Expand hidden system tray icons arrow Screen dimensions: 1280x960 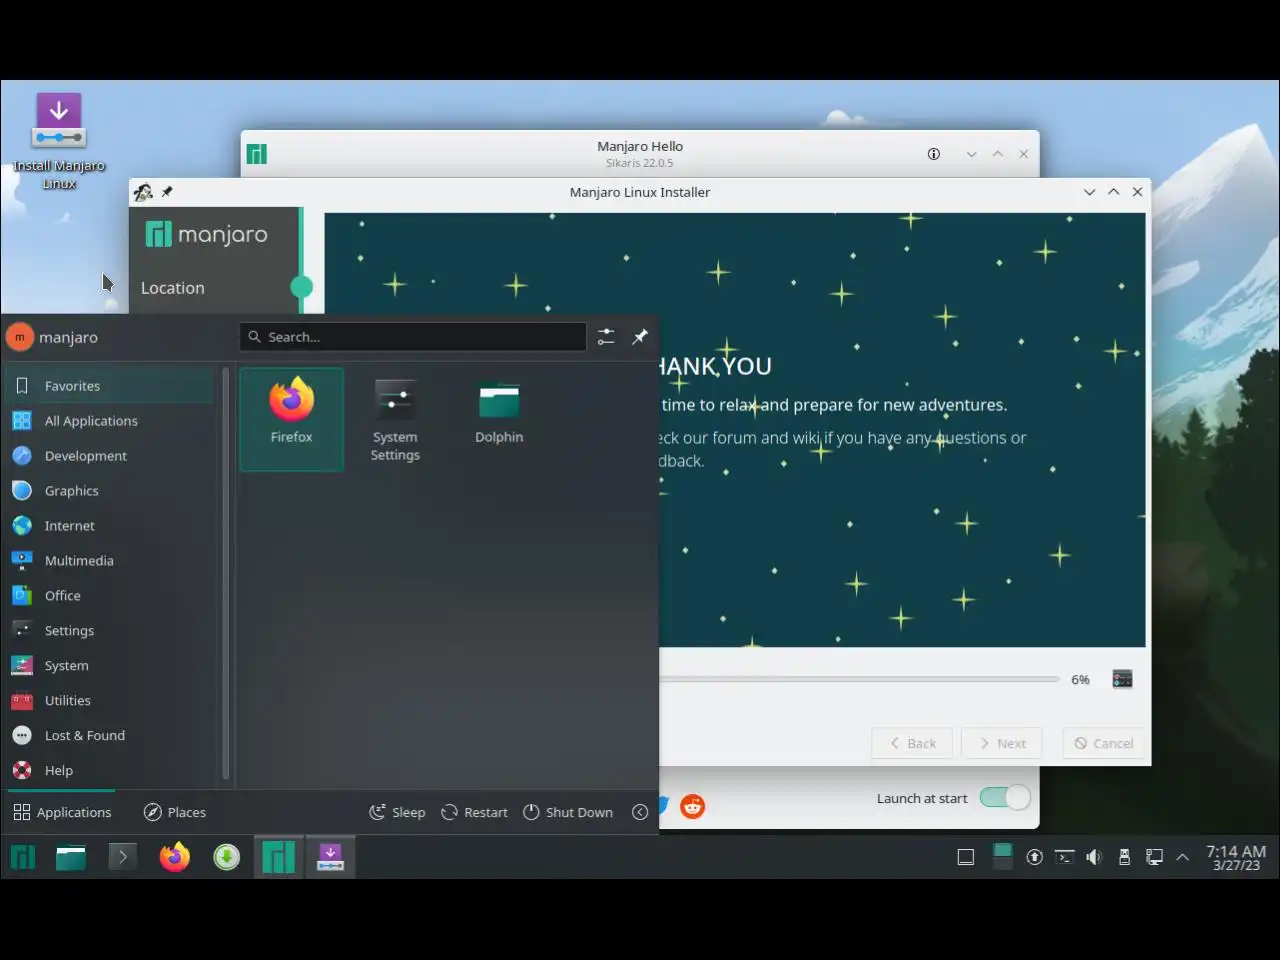pyautogui.click(x=1182, y=857)
